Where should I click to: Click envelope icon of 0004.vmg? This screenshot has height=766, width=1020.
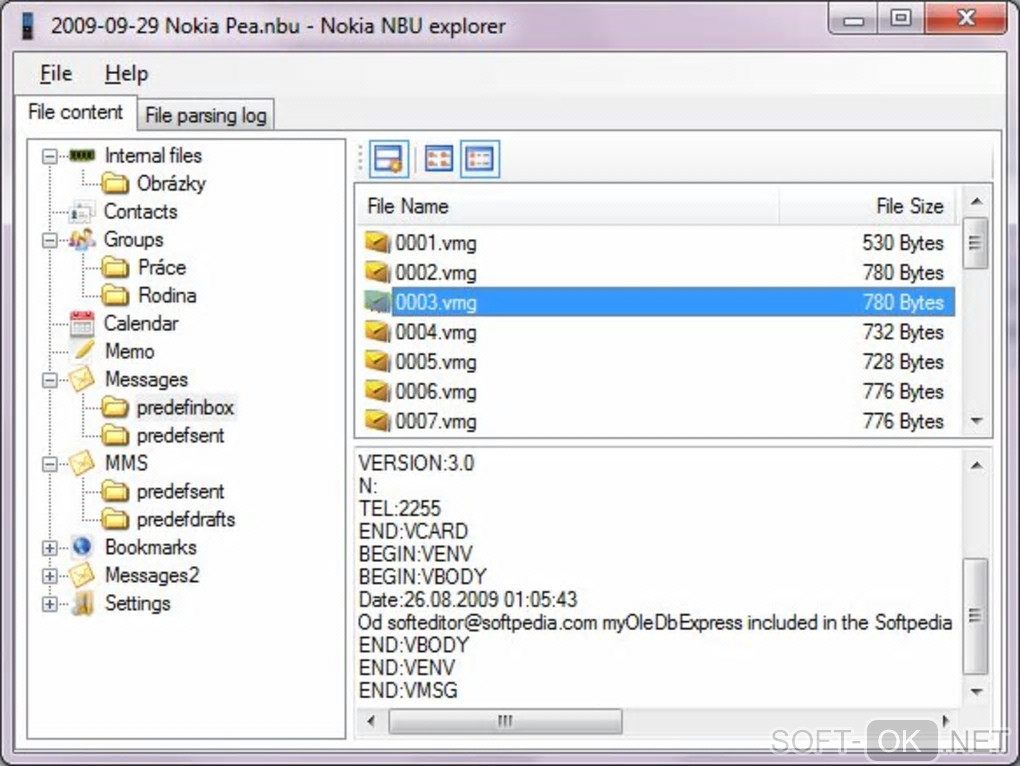point(377,333)
